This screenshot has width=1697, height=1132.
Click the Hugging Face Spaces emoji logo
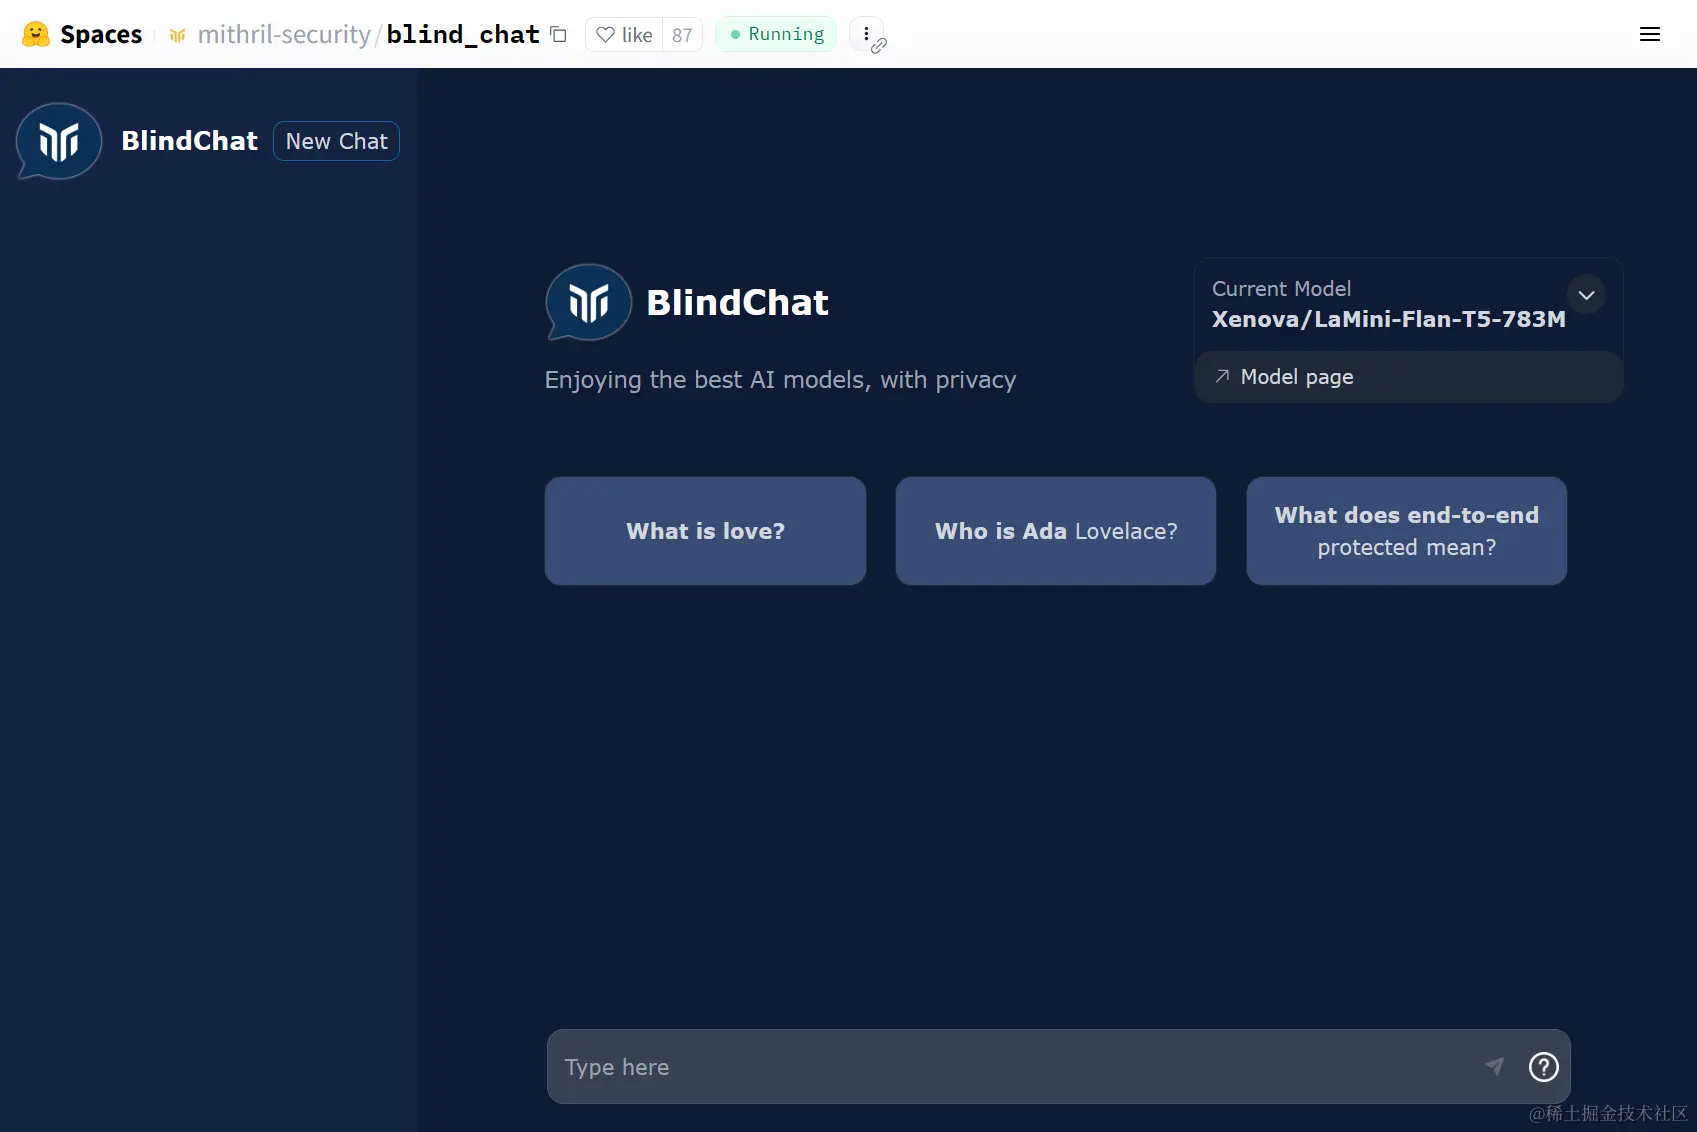(36, 34)
